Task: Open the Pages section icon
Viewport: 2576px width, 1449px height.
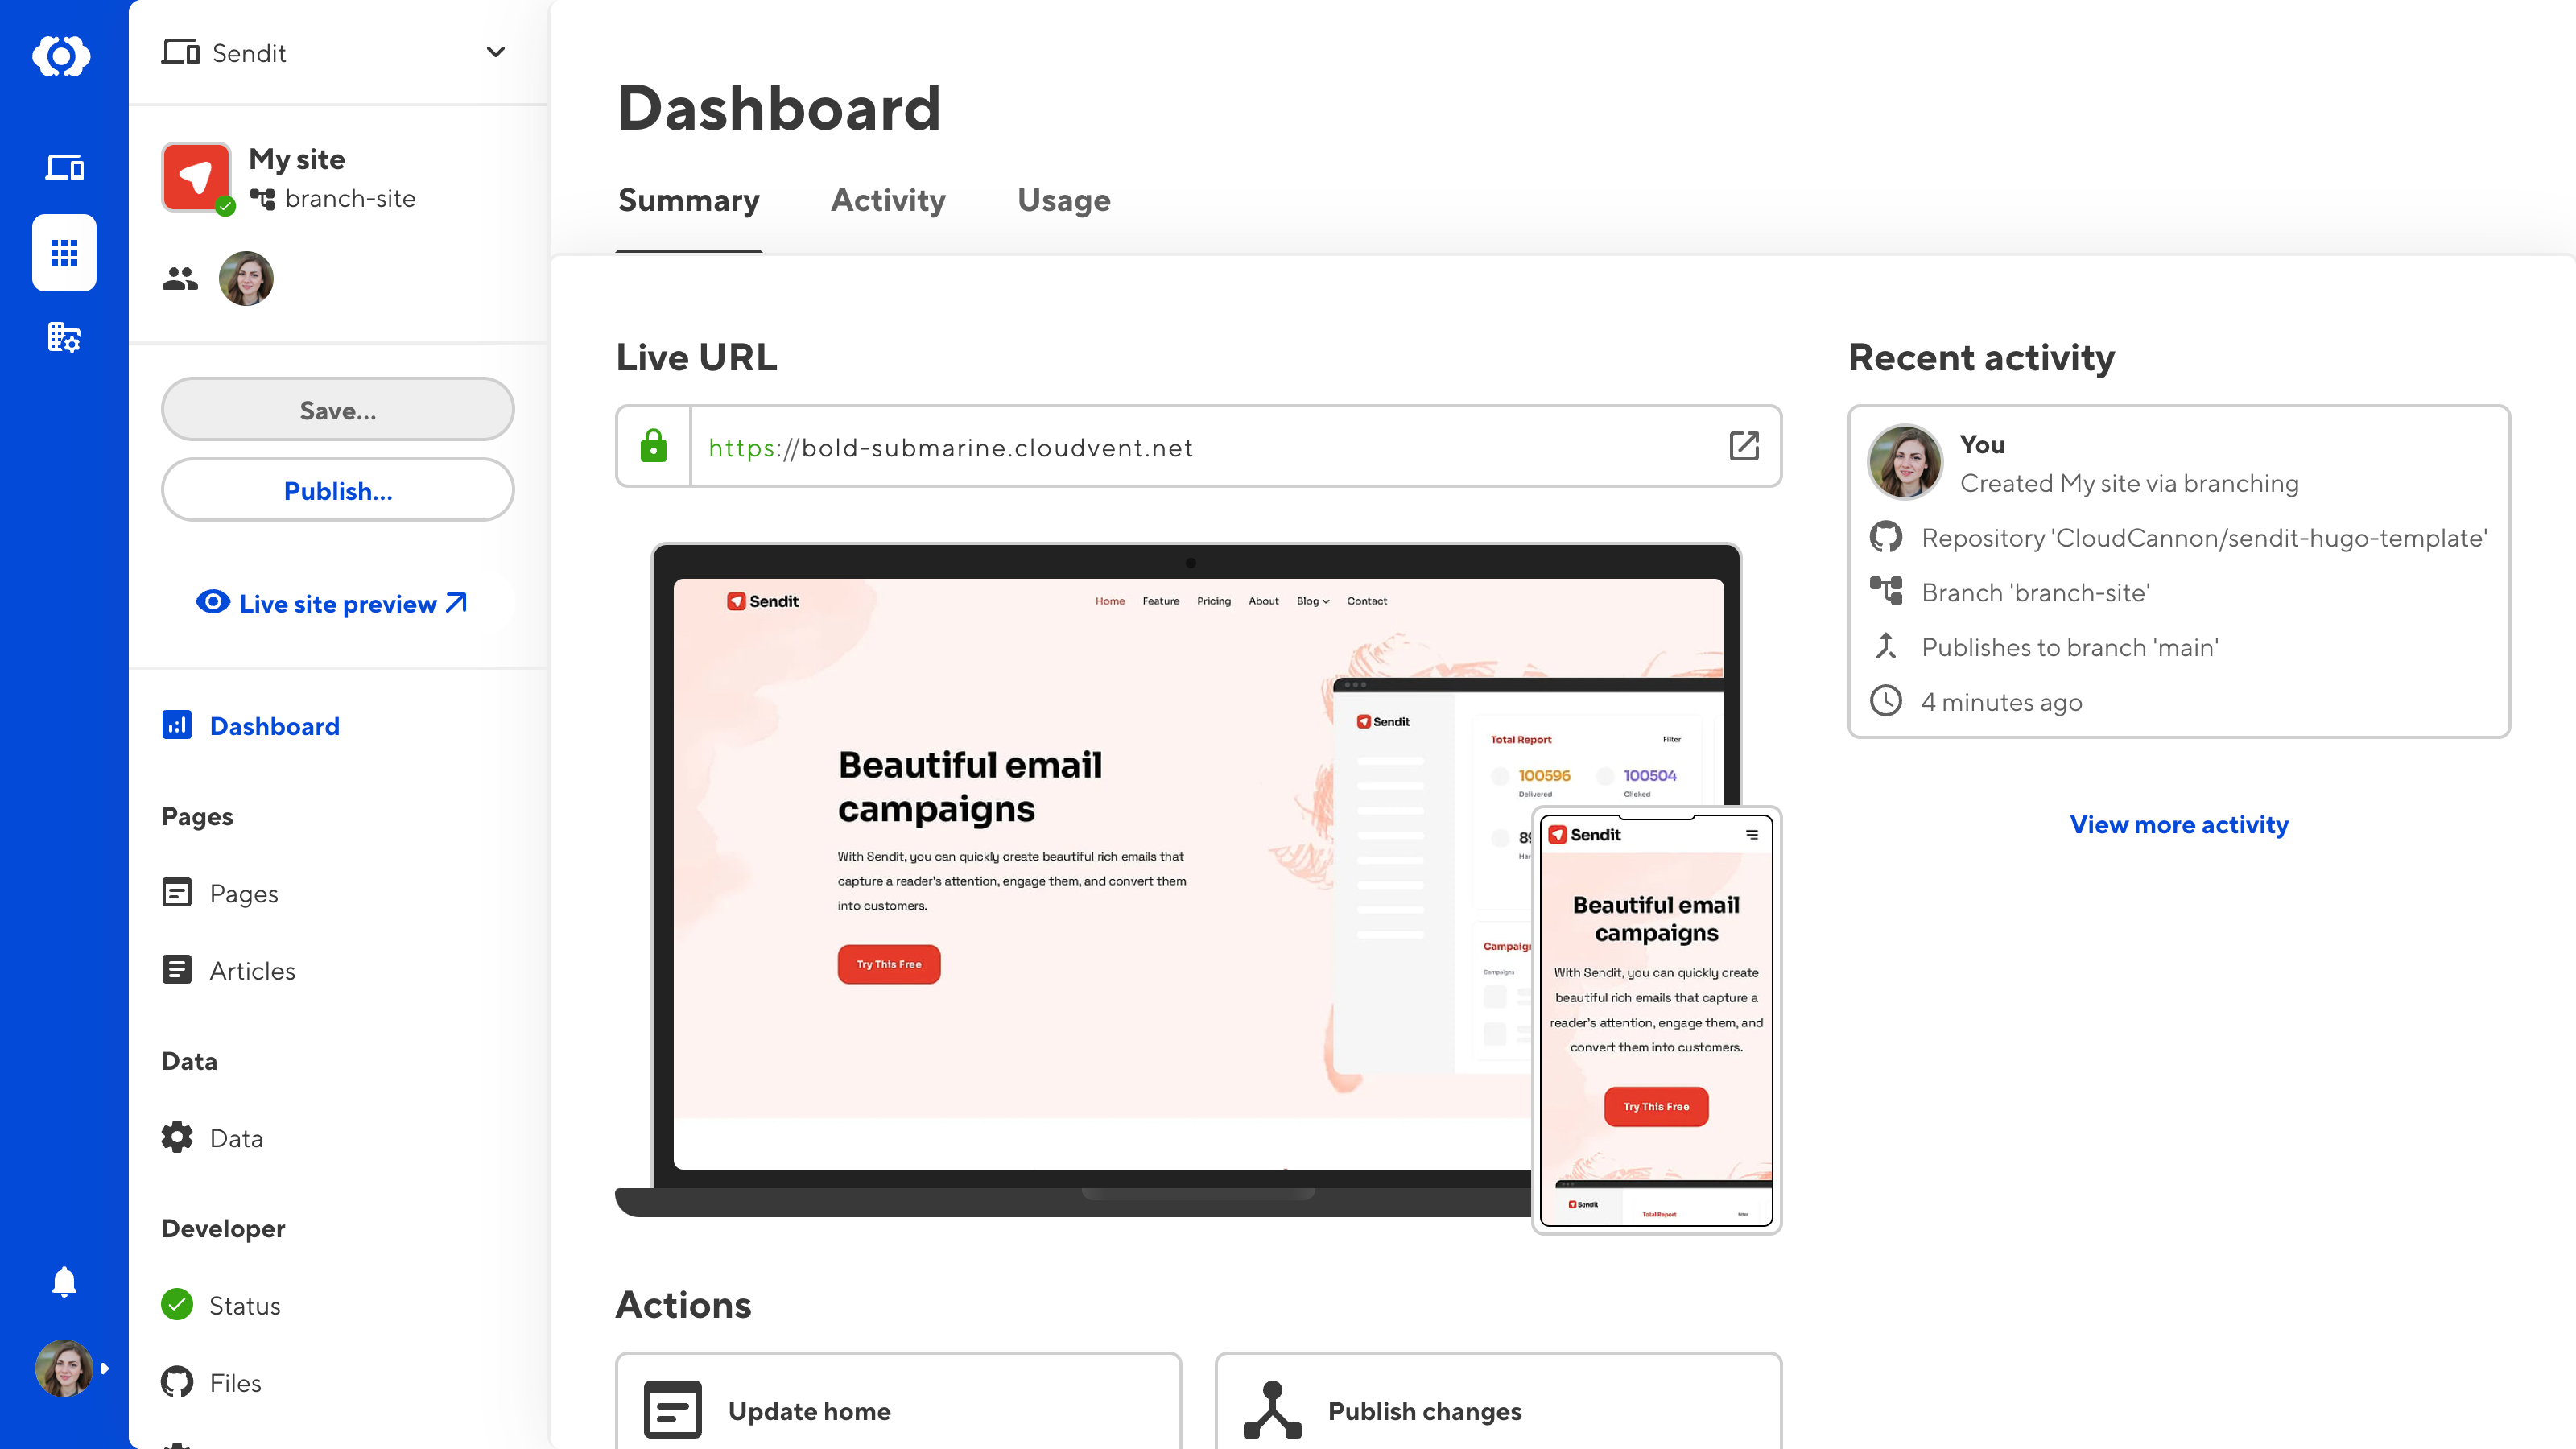Action: (x=175, y=892)
